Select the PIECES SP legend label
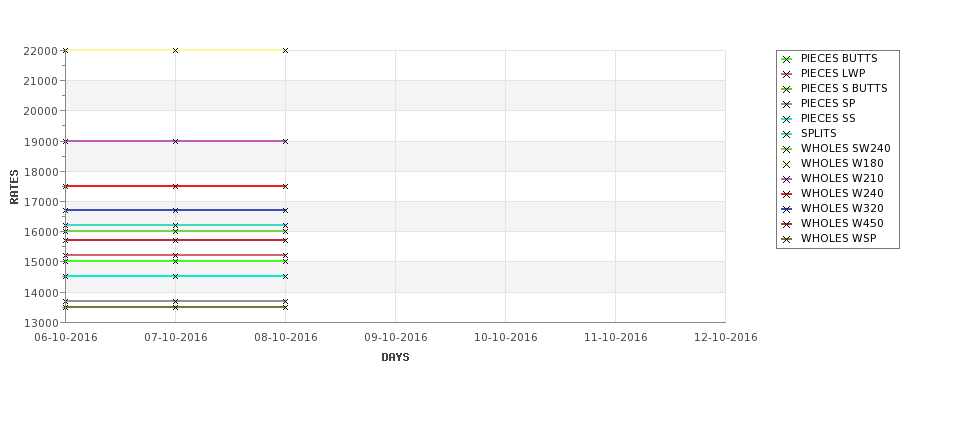Image resolution: width=975 pixels, height=429 pixels. pos(828,104)
